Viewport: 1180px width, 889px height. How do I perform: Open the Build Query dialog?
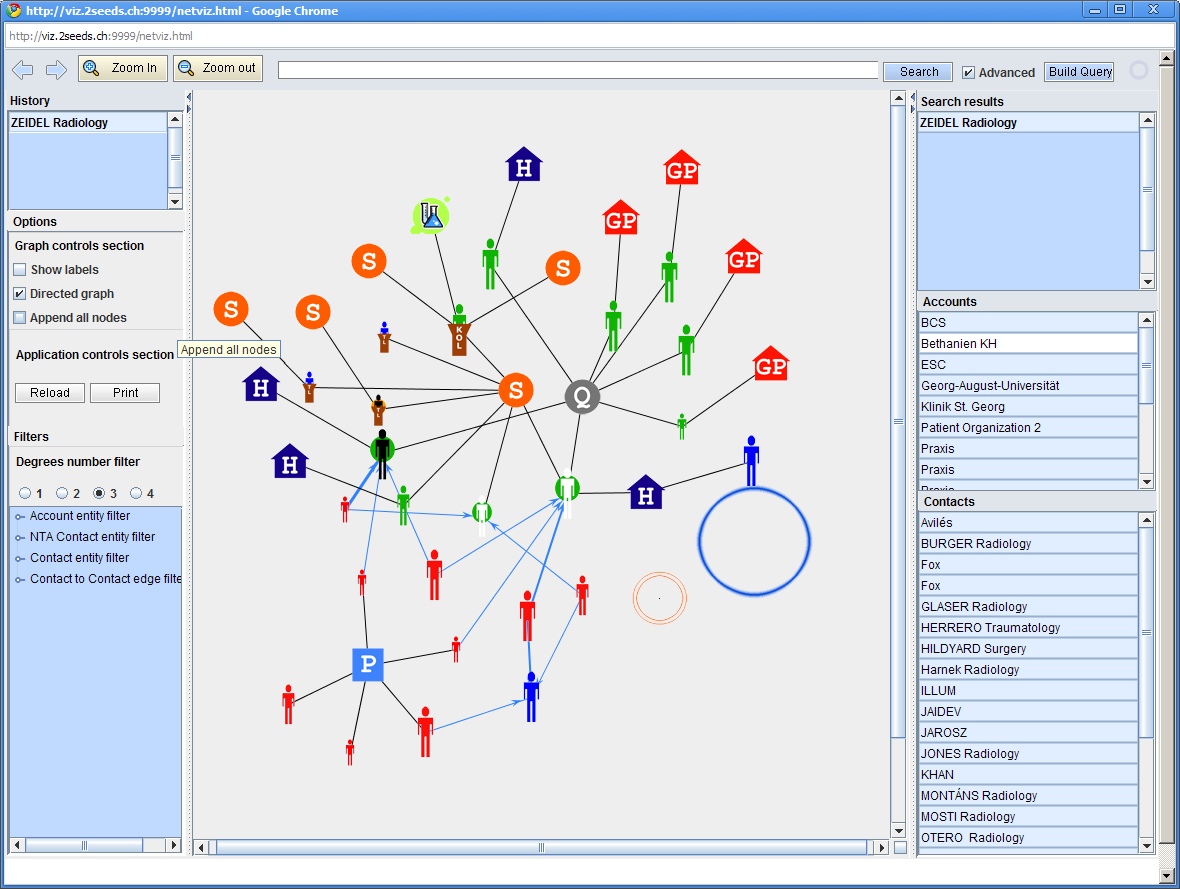pyautogui.click(x=1079, y=72)
